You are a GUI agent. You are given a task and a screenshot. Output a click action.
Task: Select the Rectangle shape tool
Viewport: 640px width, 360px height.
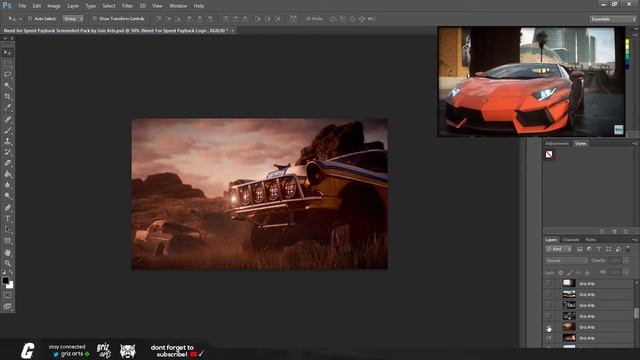(x=7, y=241)
